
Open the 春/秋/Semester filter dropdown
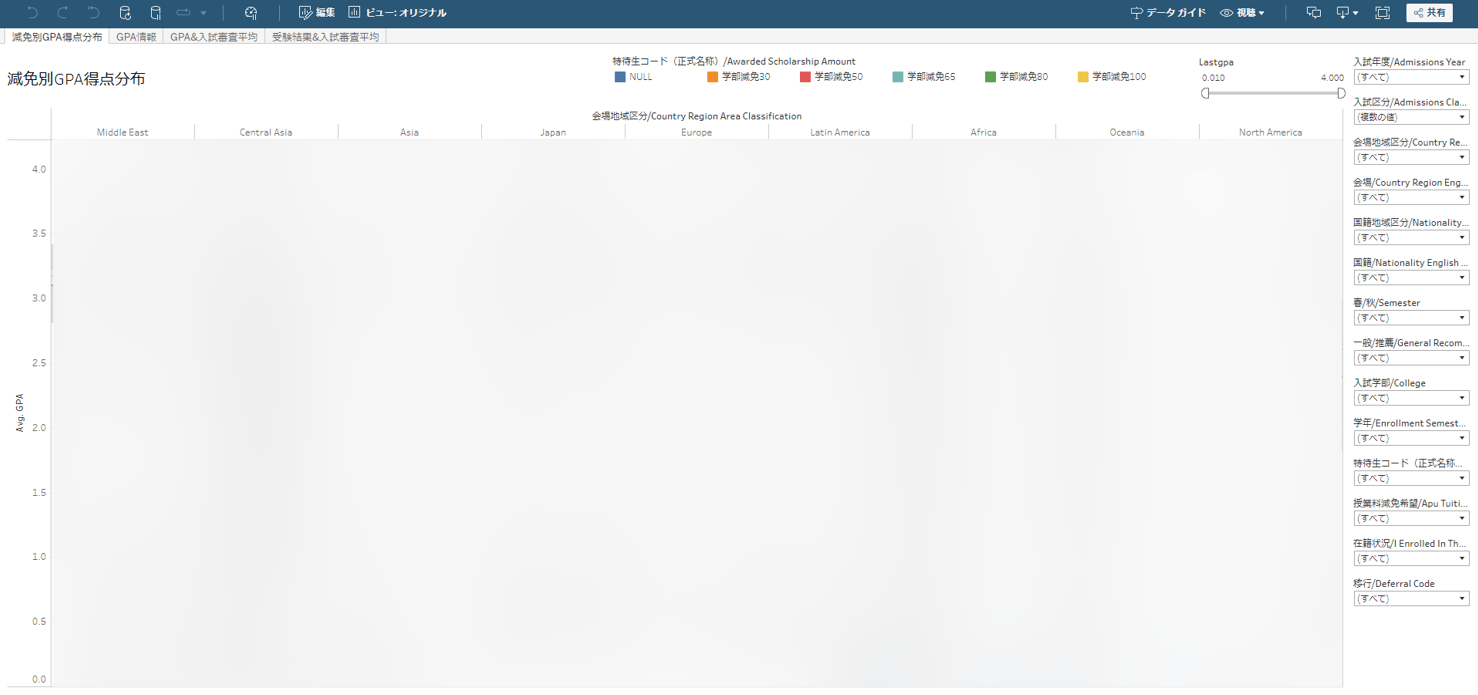click(1410, 318)
